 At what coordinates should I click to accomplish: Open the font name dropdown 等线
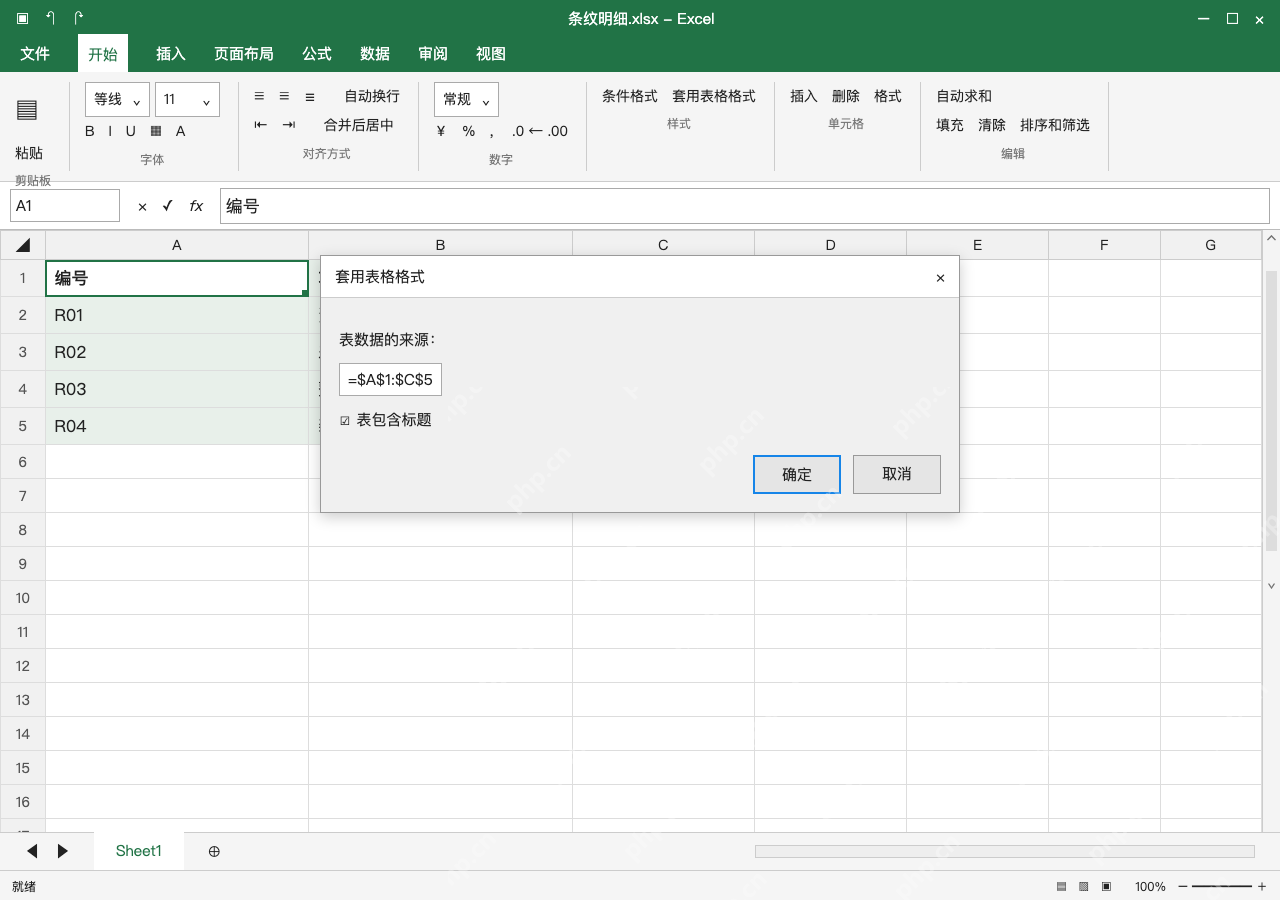click(118, 100)
